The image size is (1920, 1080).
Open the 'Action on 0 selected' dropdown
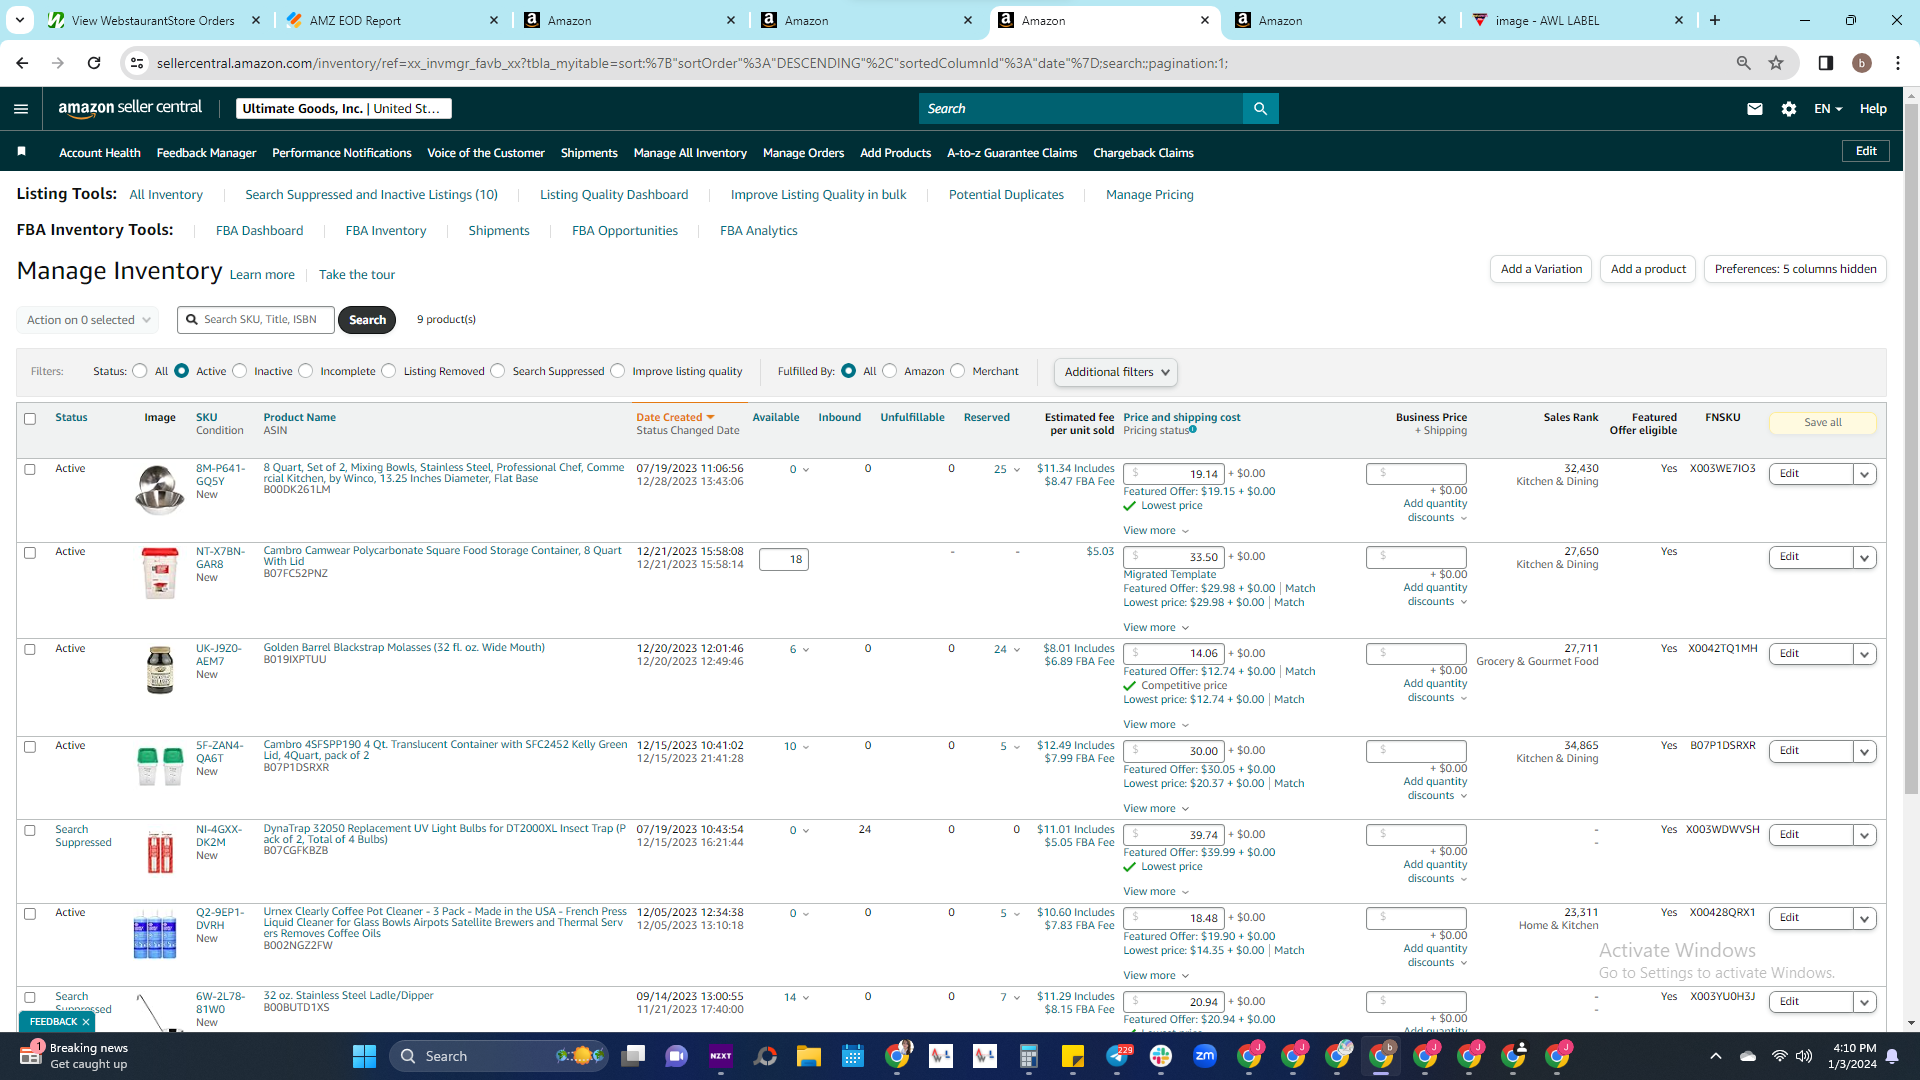(x=88, y=320)
